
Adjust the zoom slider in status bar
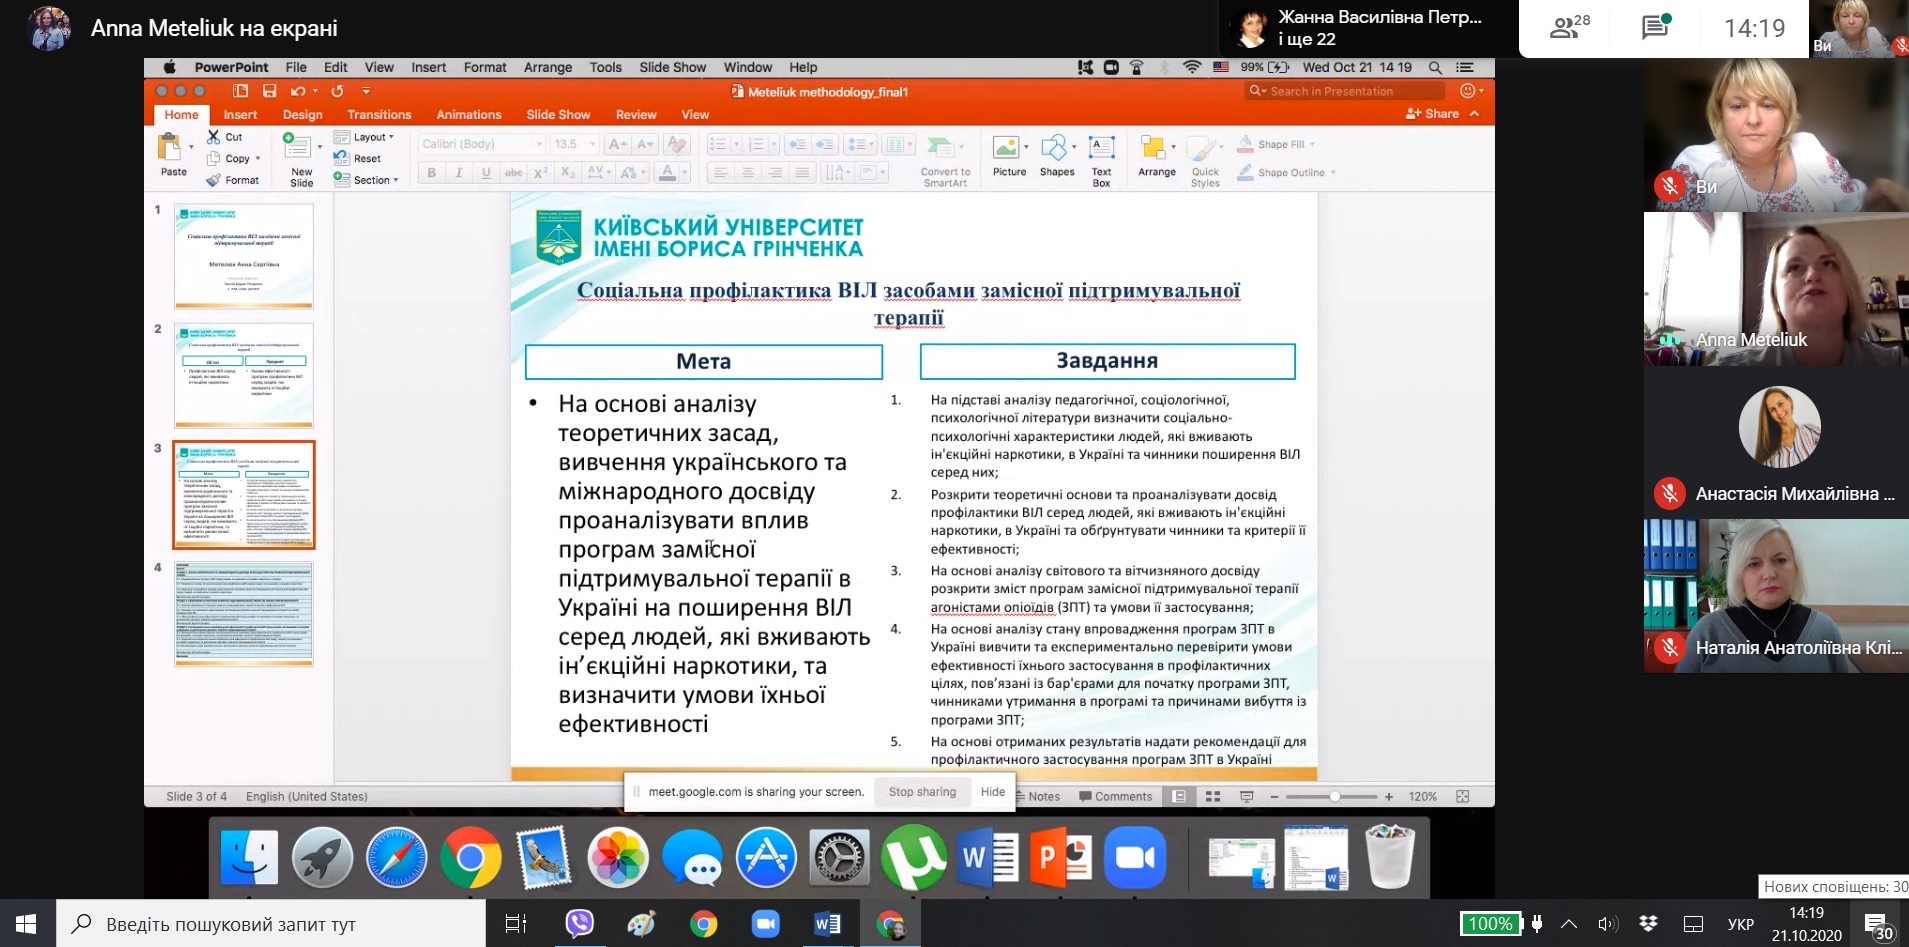pyautogui.click(x=1334, y=797)
